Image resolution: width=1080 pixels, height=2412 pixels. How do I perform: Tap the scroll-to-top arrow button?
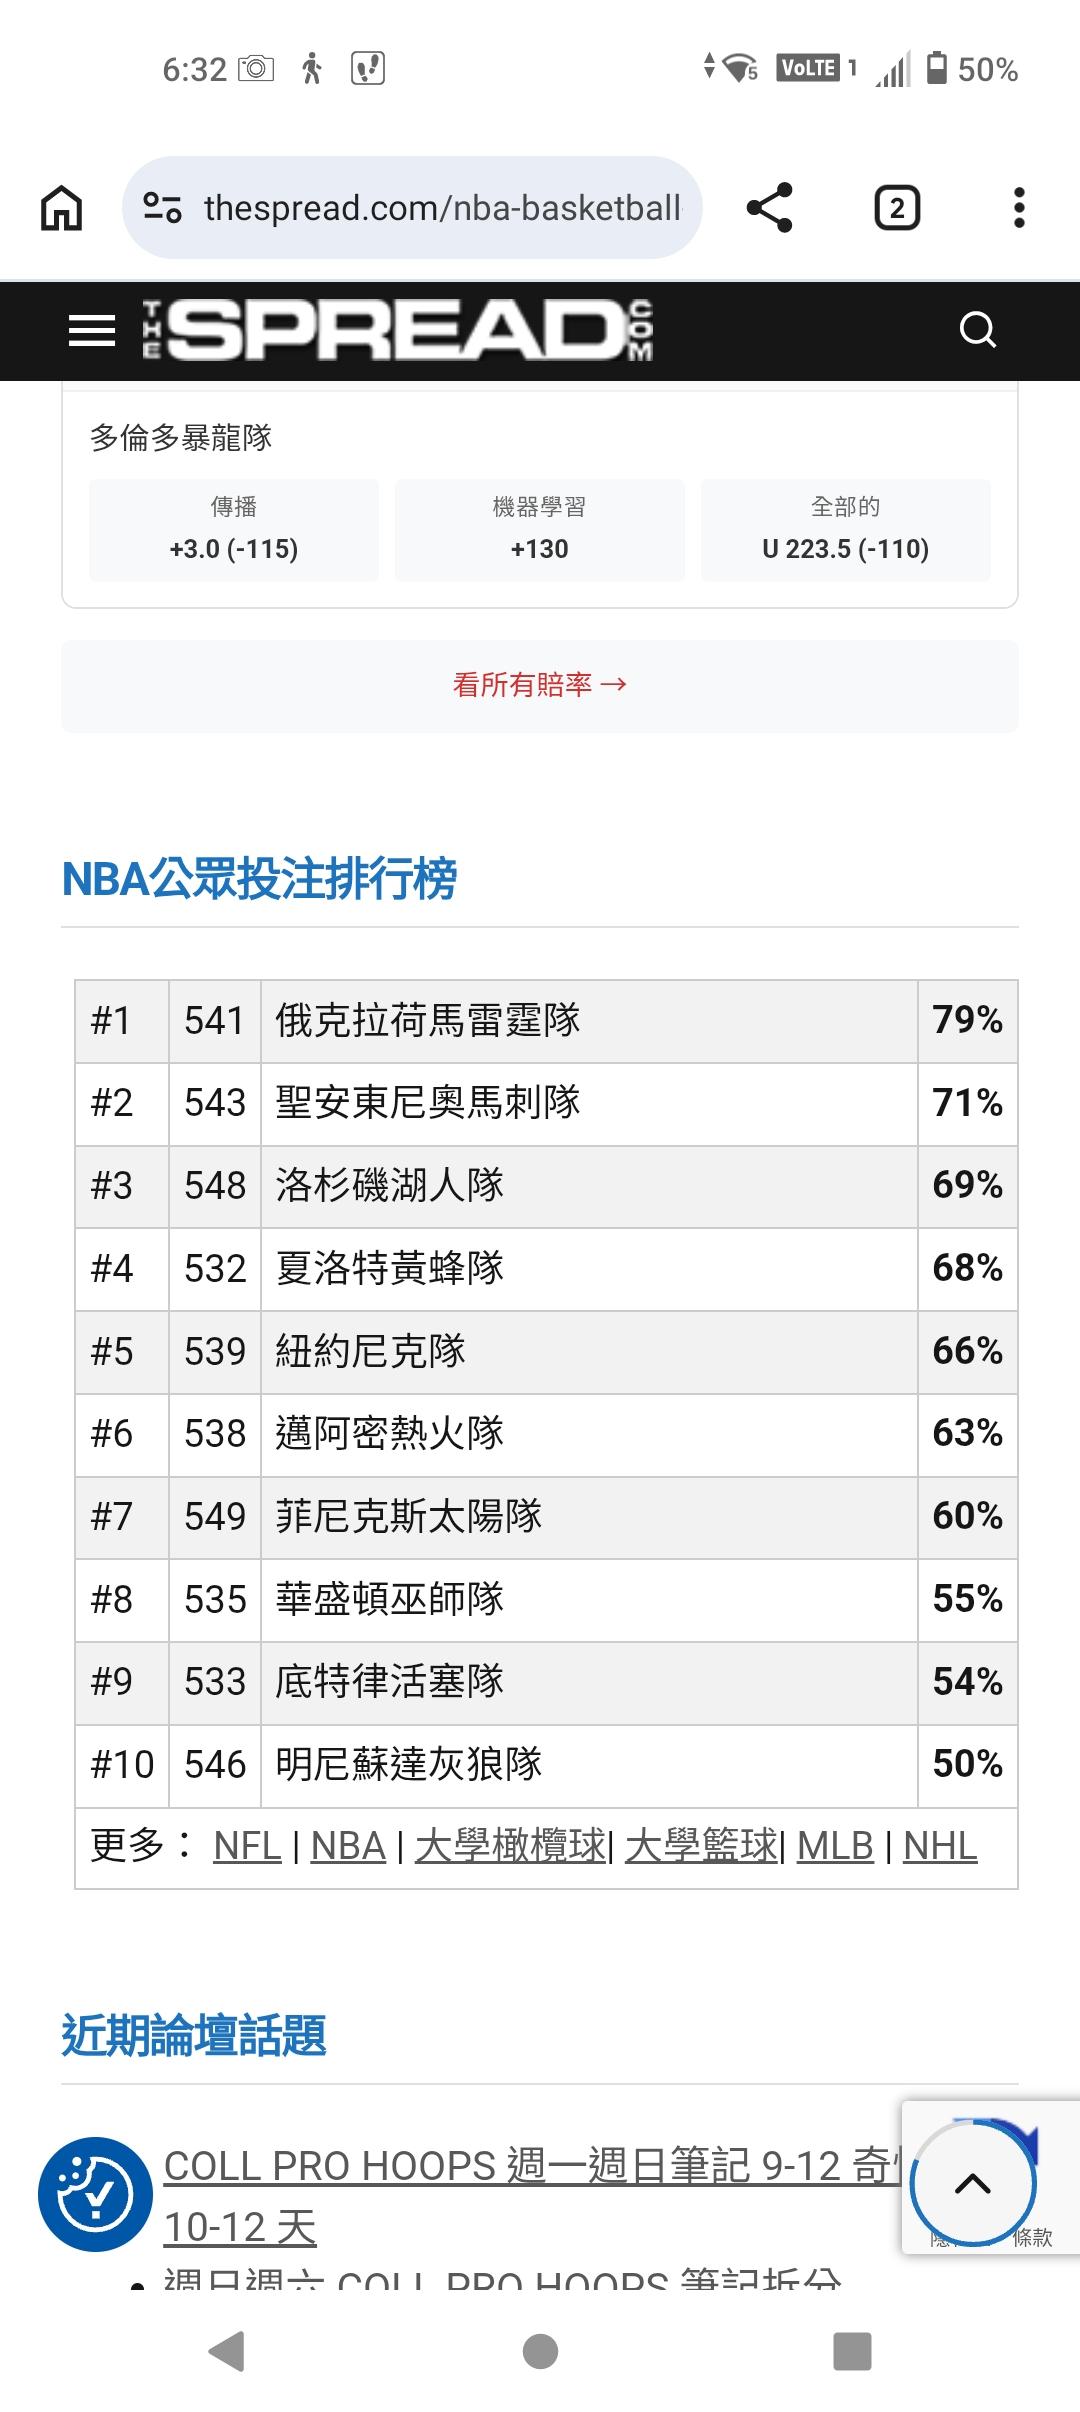[x=972, y=2183]
